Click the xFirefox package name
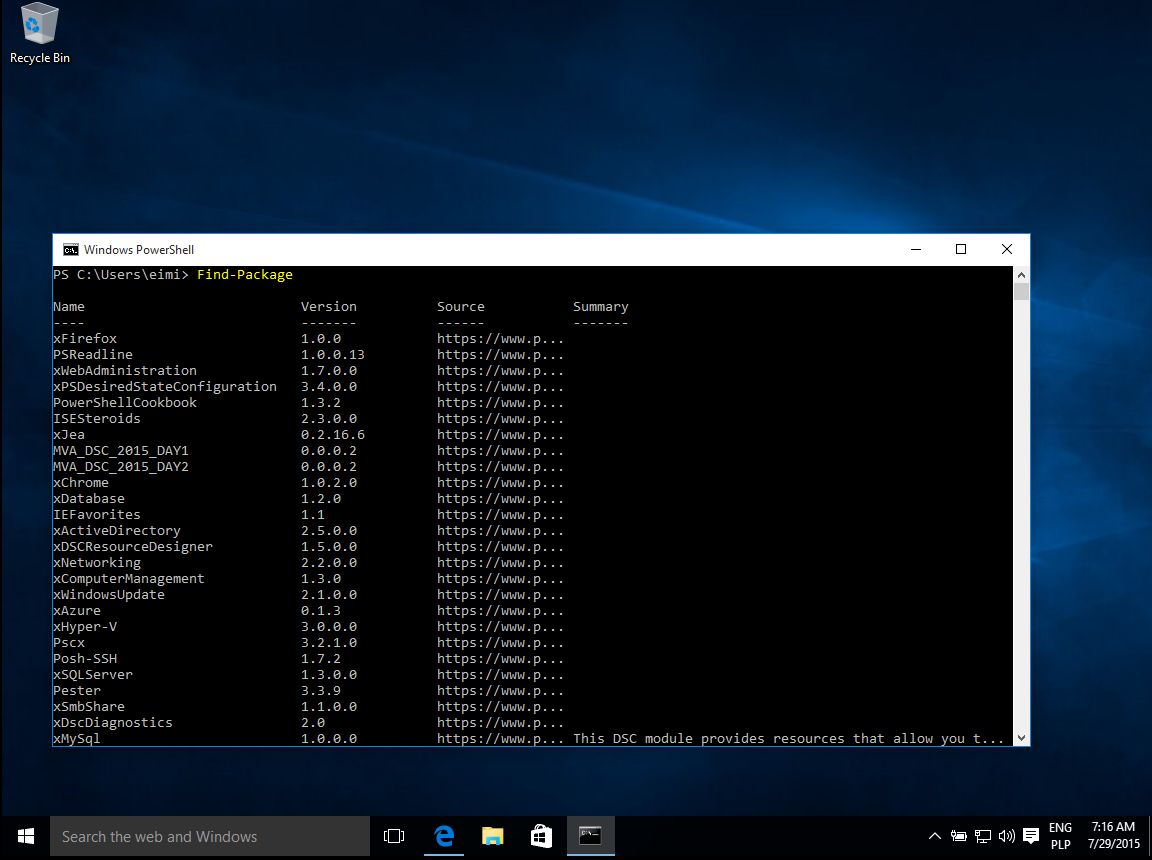This screenshot has height=860, width=1152. click(x=85, y=339)
